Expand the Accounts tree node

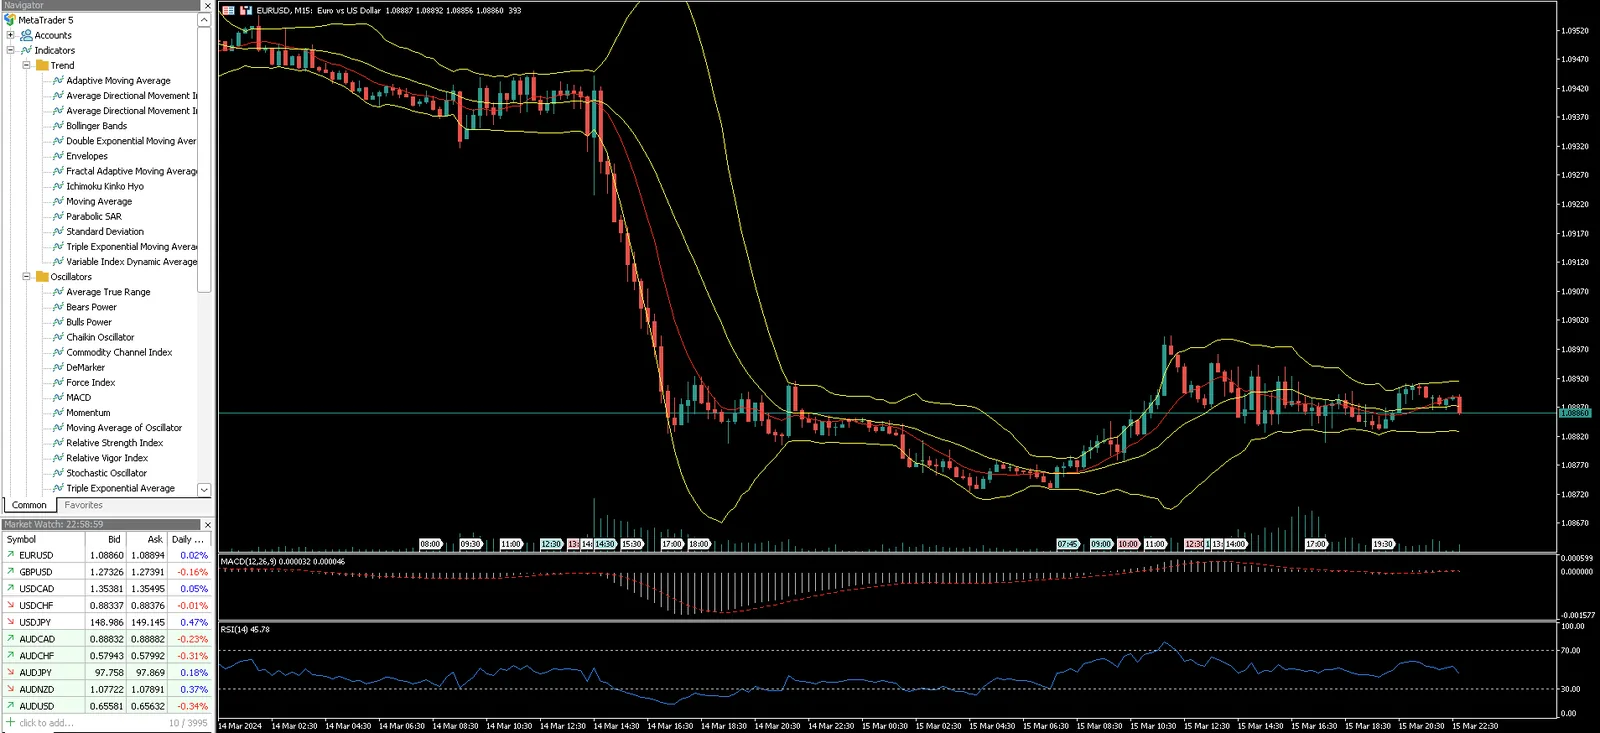[10, 35]
